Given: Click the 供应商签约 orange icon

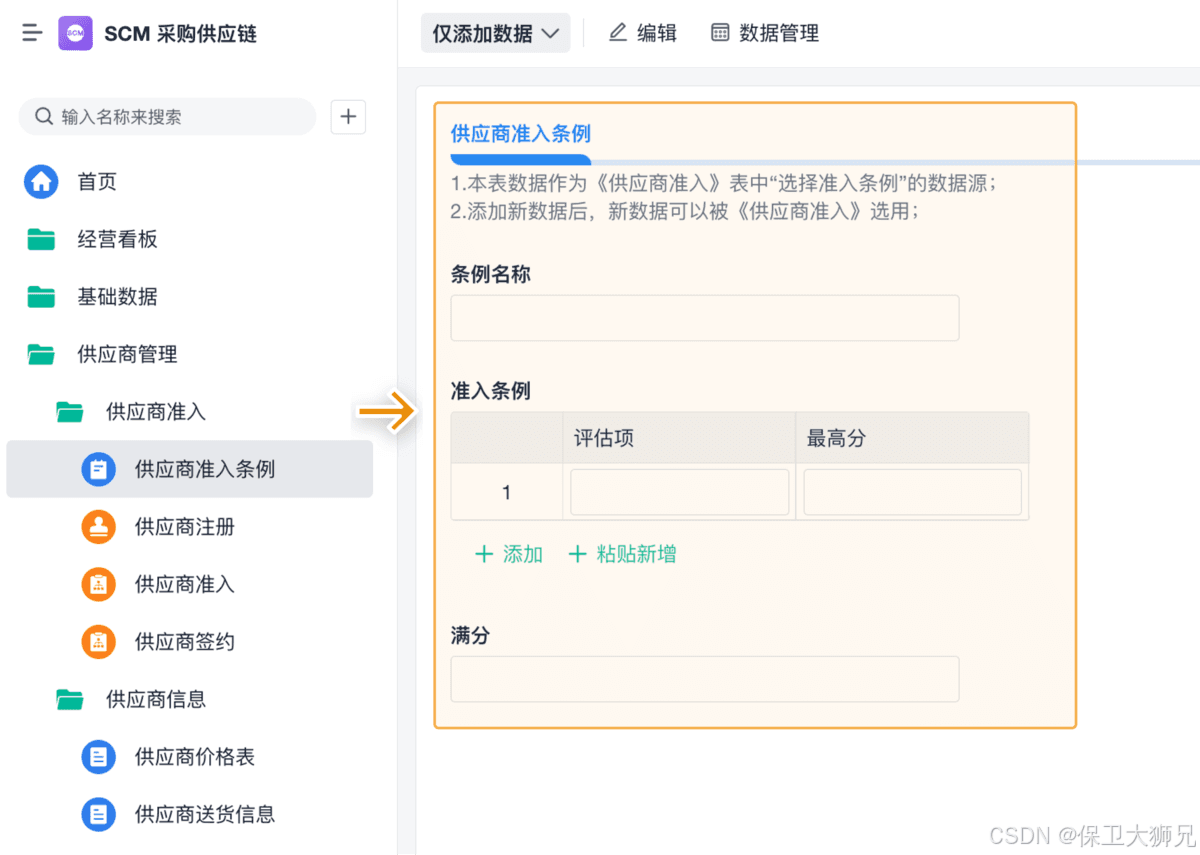Looking at the screenshot, I should 98,642.
